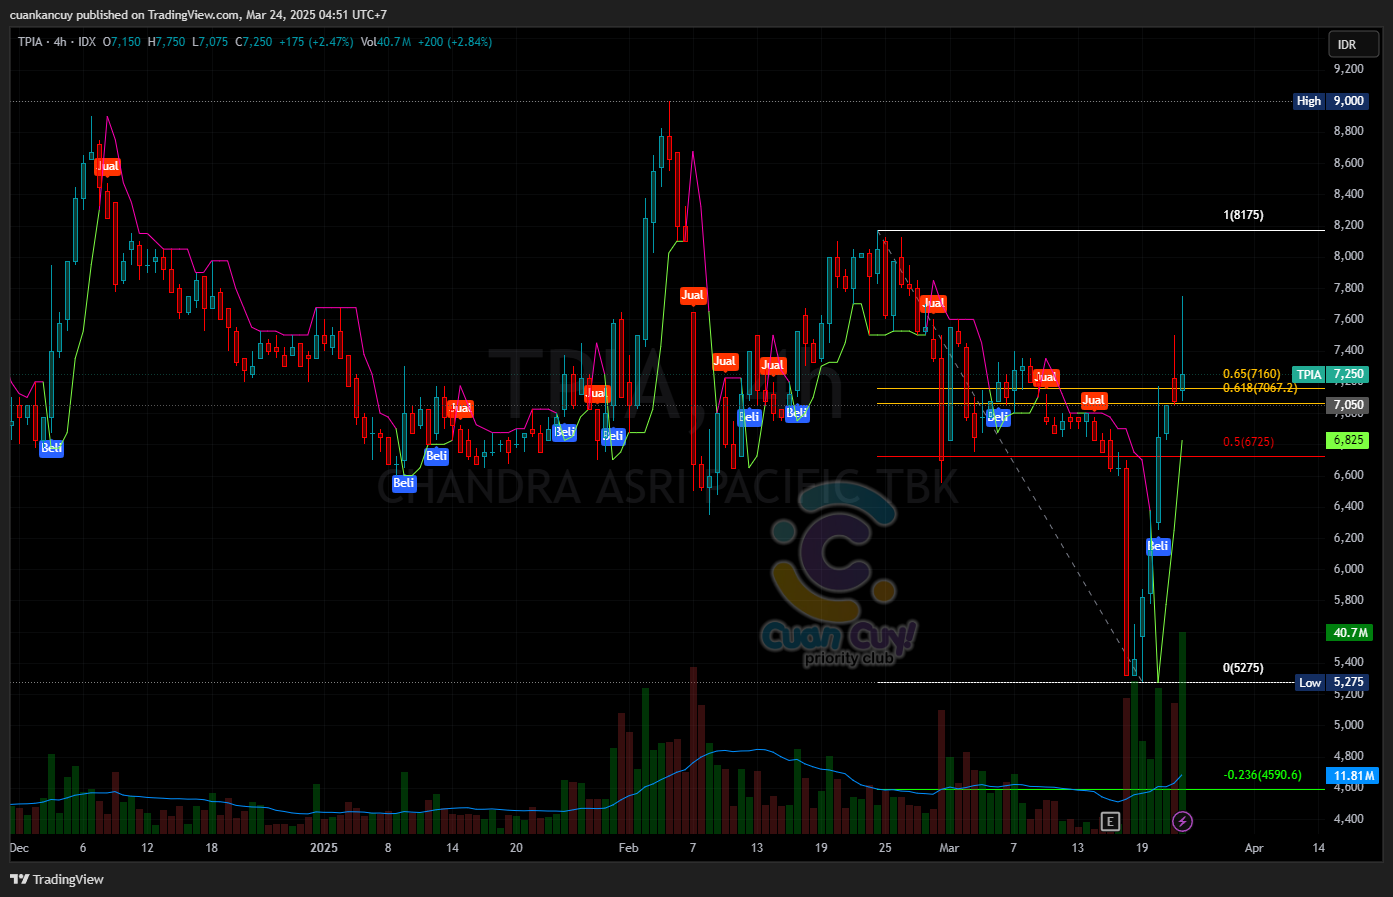Click the first Beli signal in early December
Screen dimensions: 1393x897
tap(51, 448)
